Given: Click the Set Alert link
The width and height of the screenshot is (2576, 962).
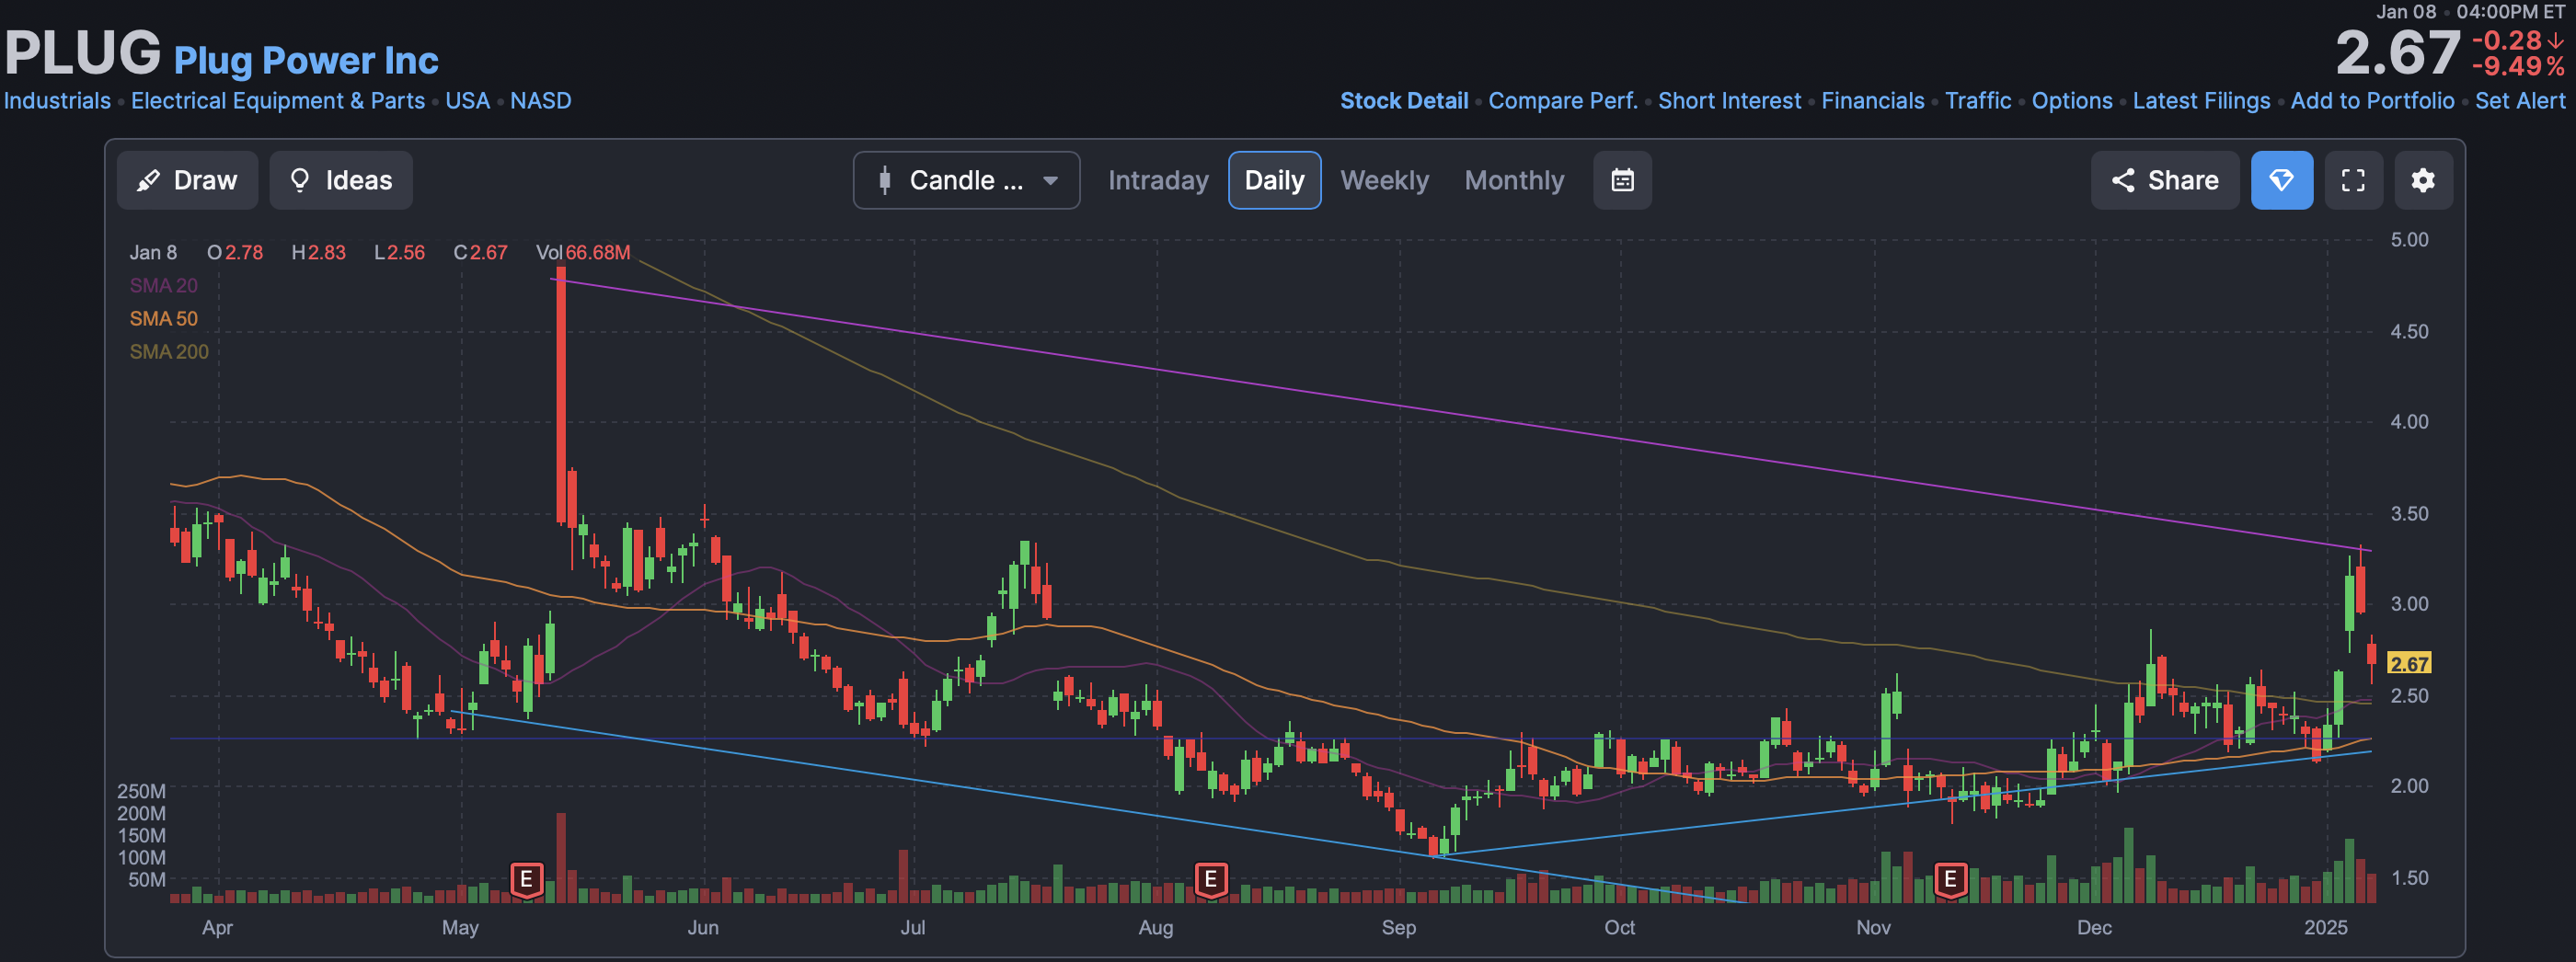Looking at the screenshot, I should point(2519,101).
